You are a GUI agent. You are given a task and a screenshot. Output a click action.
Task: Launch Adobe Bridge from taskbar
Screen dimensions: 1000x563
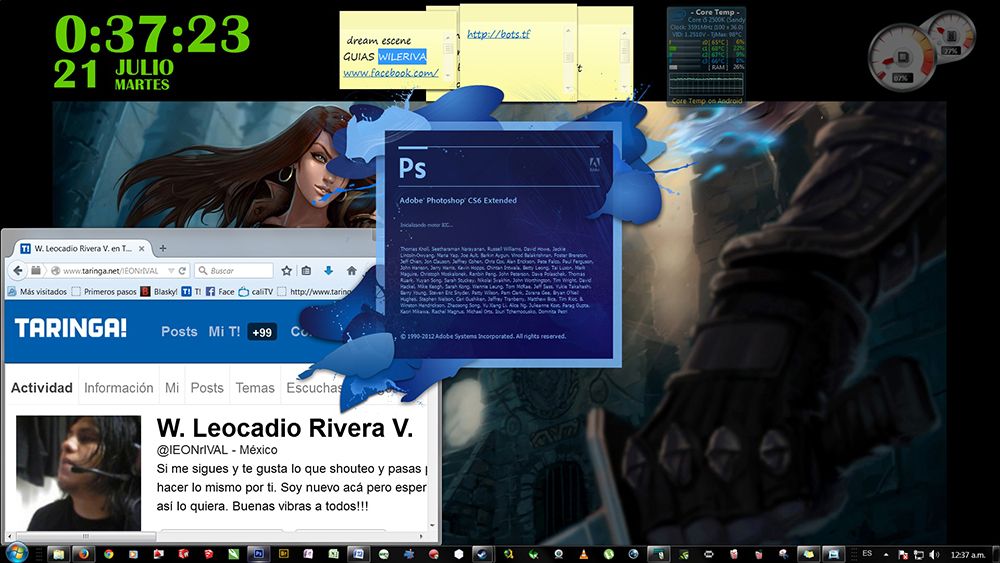(x=284, y=554)
